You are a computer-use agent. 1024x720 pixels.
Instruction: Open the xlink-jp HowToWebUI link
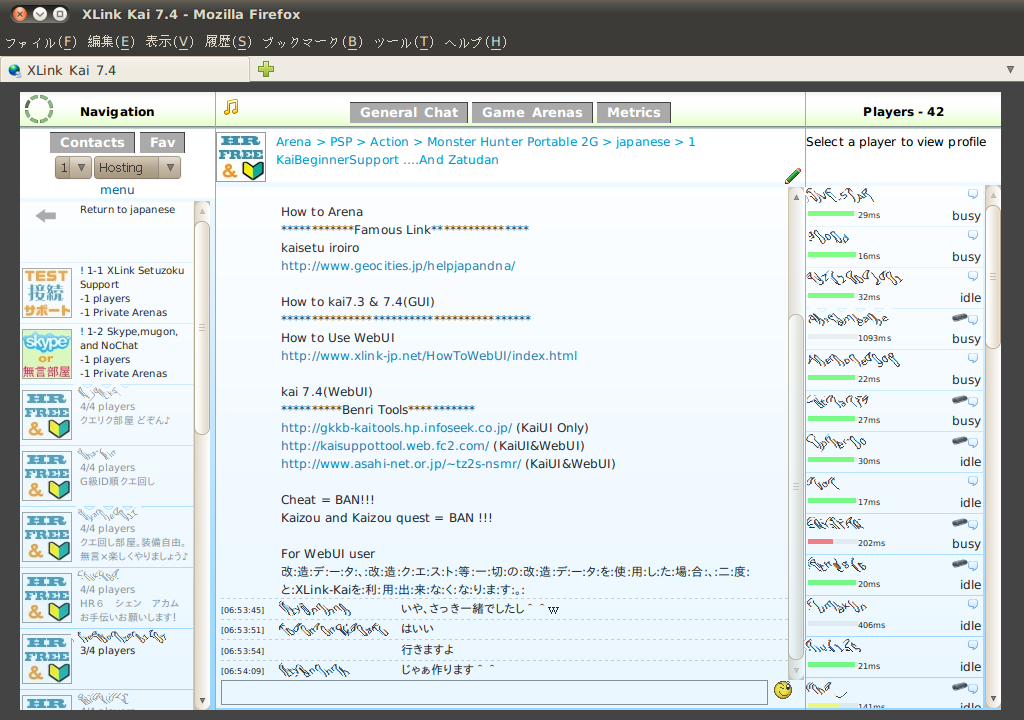pos(429,356)
